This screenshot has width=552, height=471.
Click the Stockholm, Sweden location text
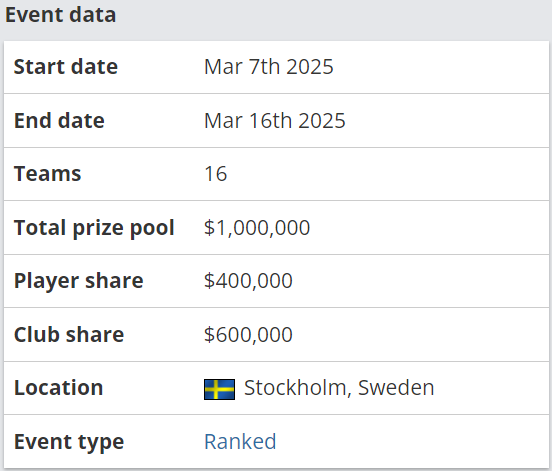tap(339, 388)
